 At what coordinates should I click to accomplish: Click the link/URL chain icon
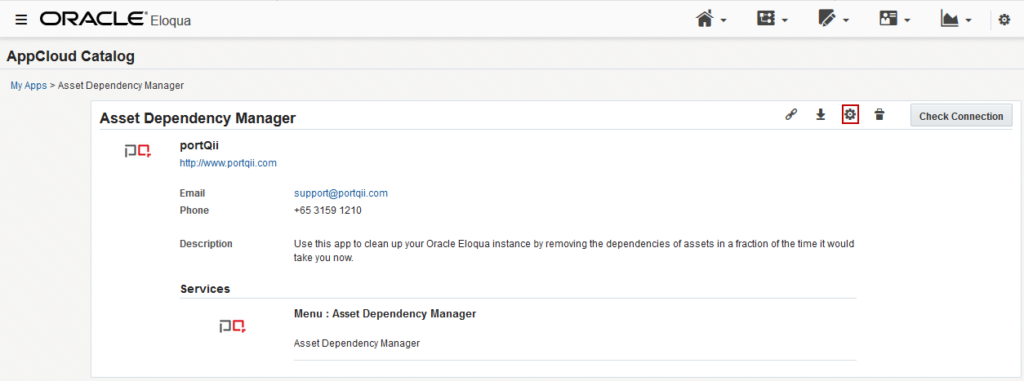pos(791,115)
